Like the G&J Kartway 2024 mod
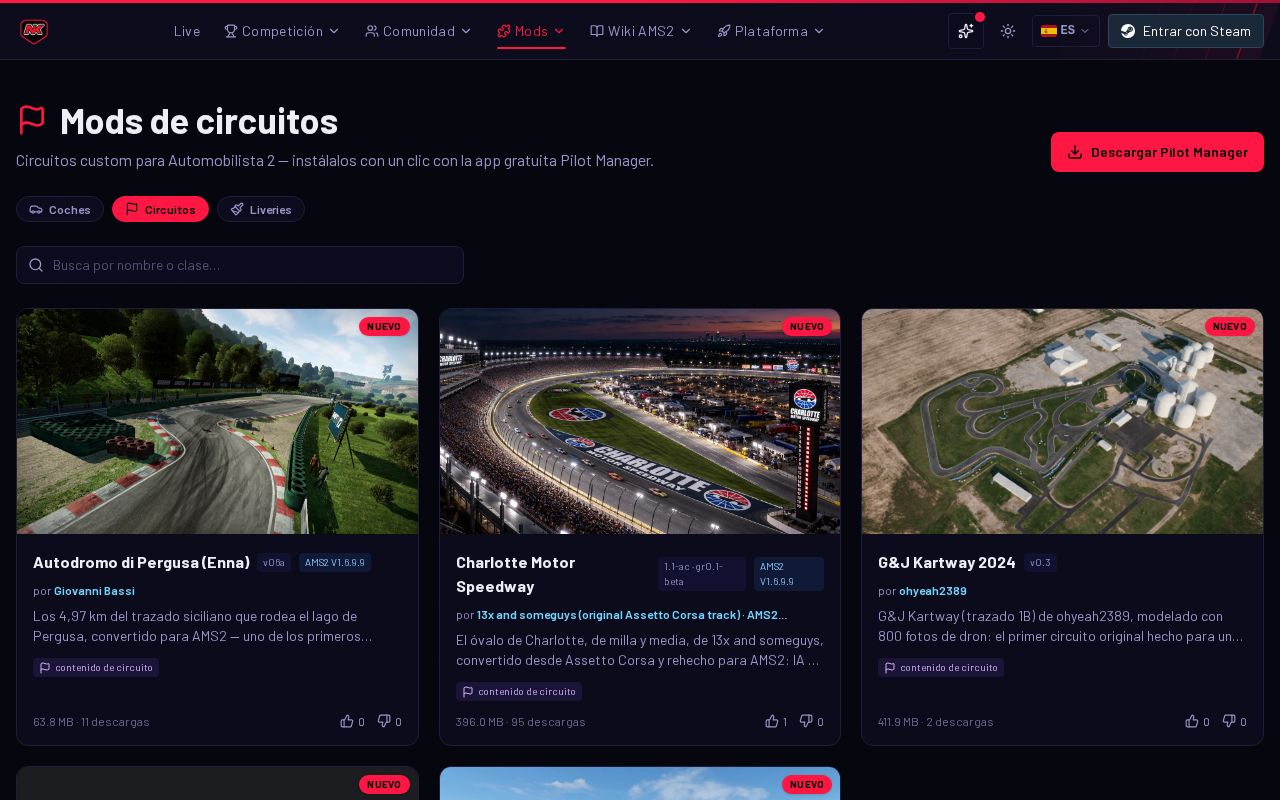 click(x=1197, y=721)
